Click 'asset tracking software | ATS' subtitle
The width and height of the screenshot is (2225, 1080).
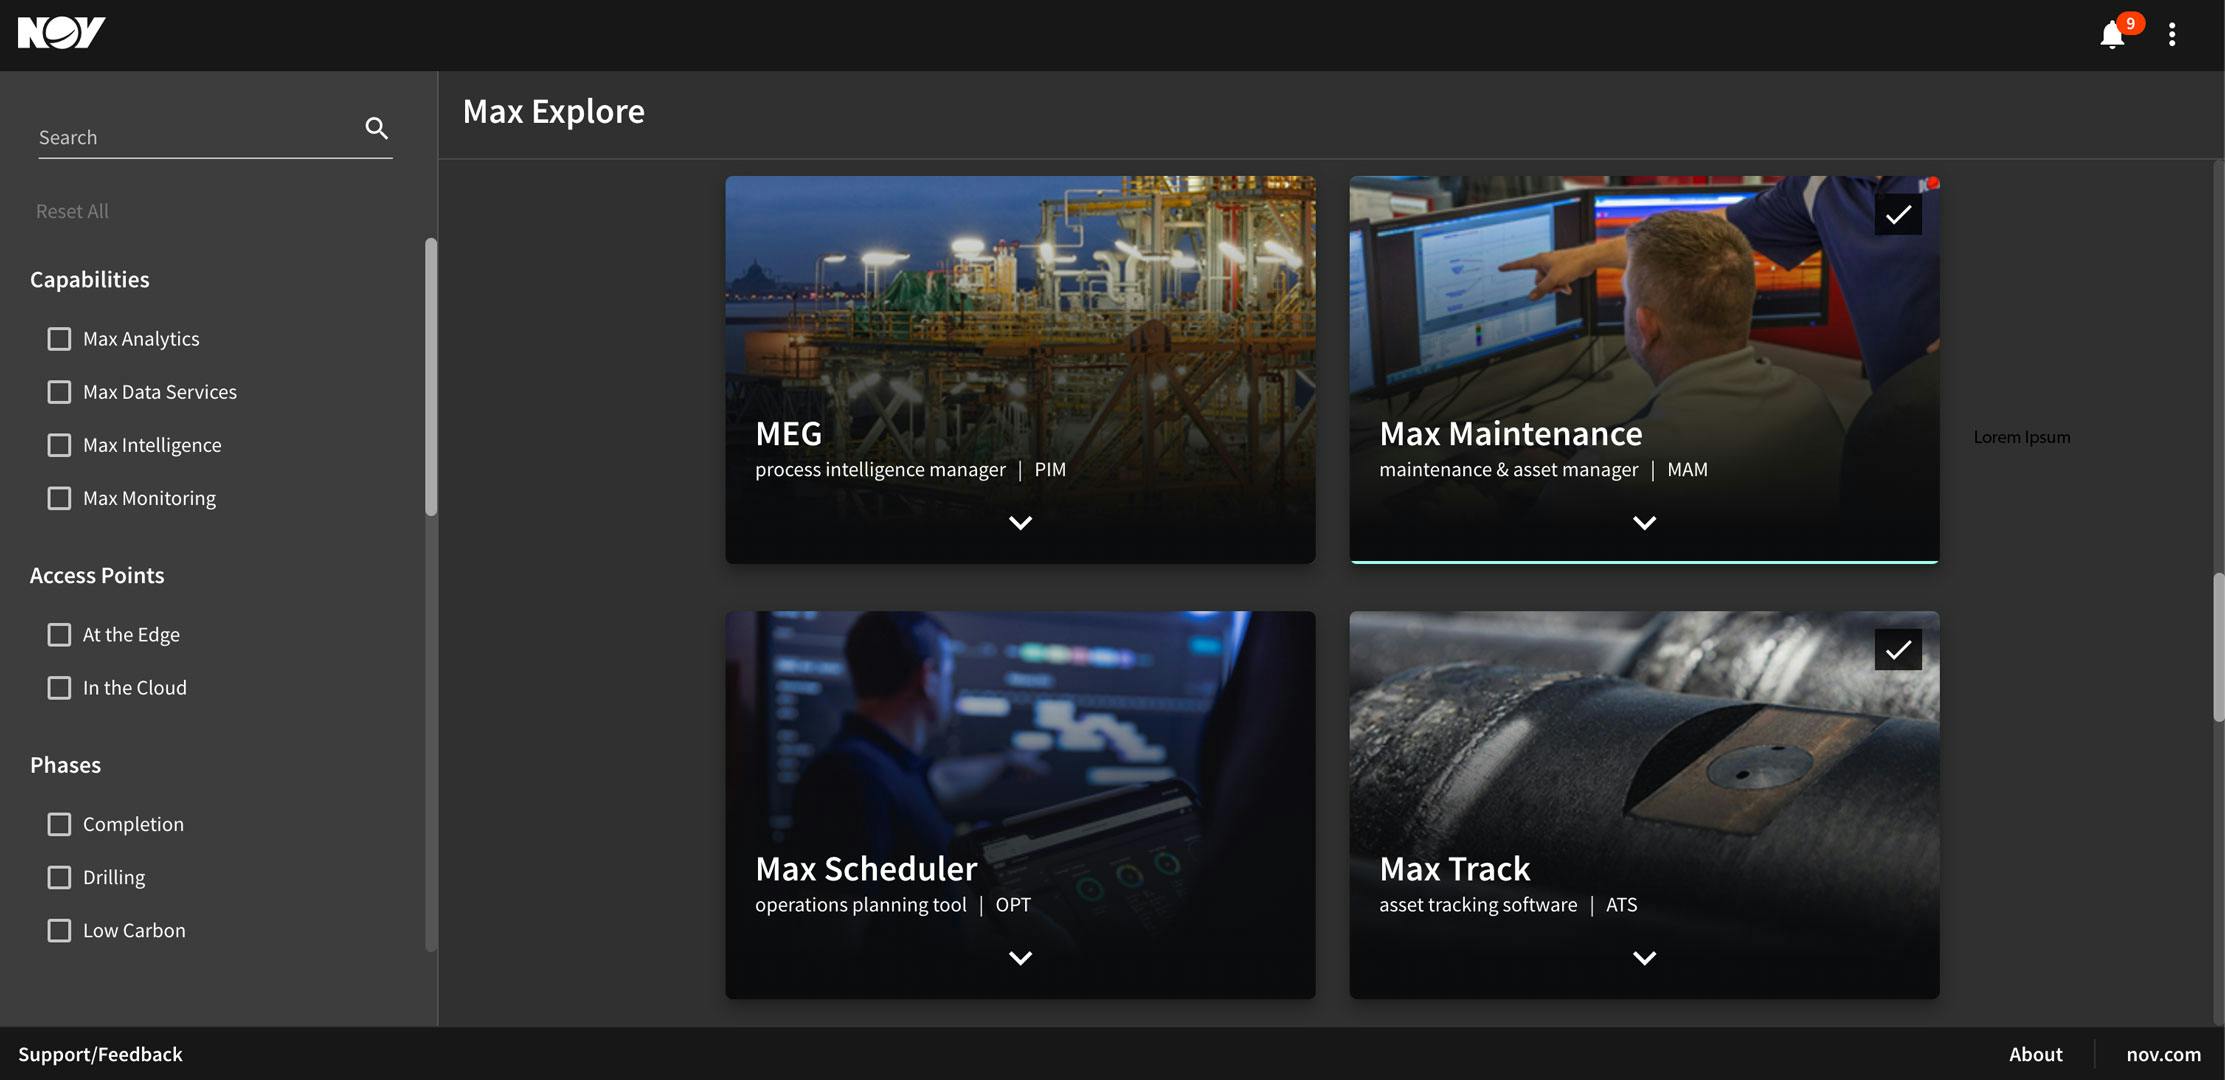tap(1508, 904)
